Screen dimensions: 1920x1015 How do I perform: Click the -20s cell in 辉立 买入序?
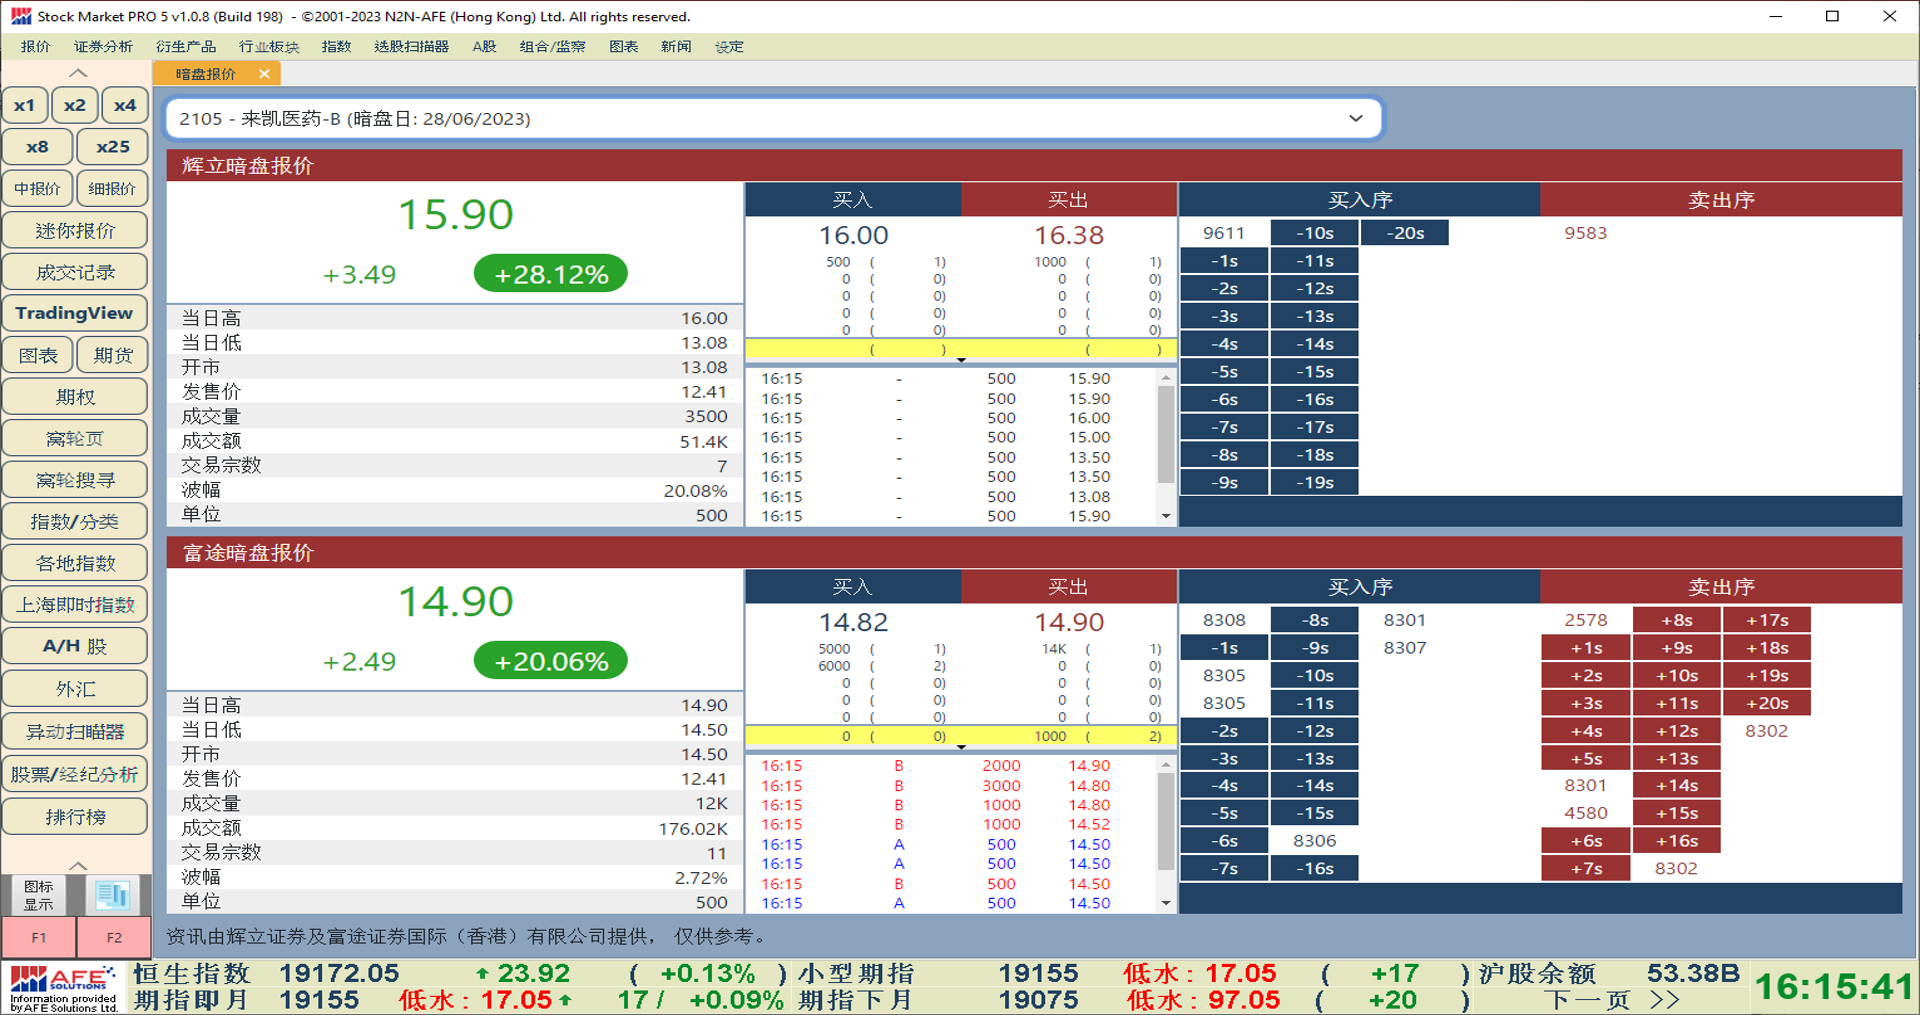1405,233
